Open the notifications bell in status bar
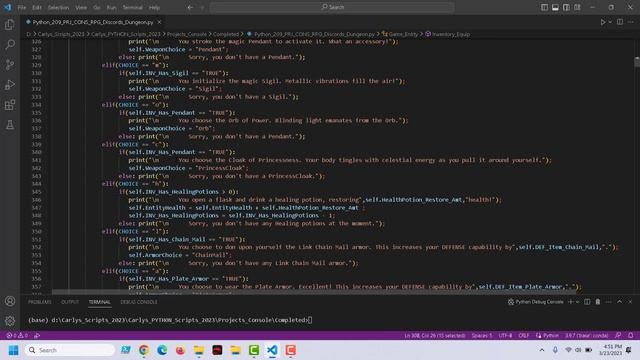This screenshot has height=360, width=640. 631,336
